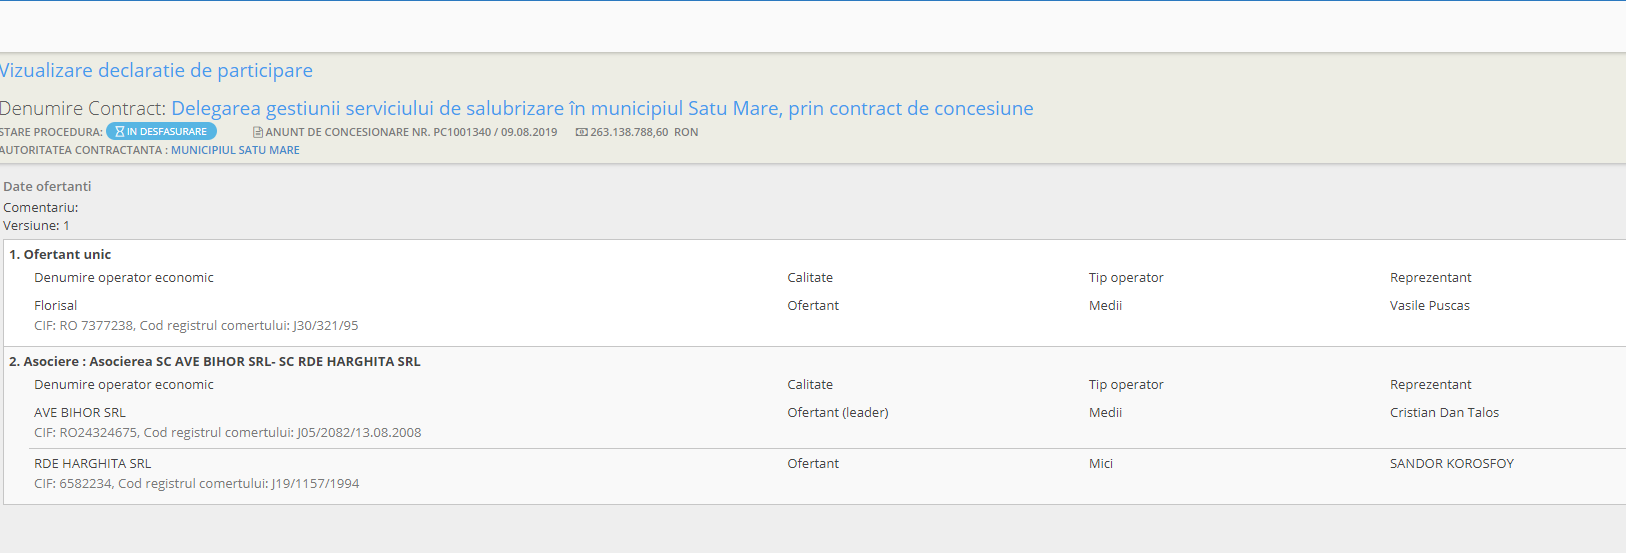Click representative SANDOR KOROSFOY

pos(1451,464)
